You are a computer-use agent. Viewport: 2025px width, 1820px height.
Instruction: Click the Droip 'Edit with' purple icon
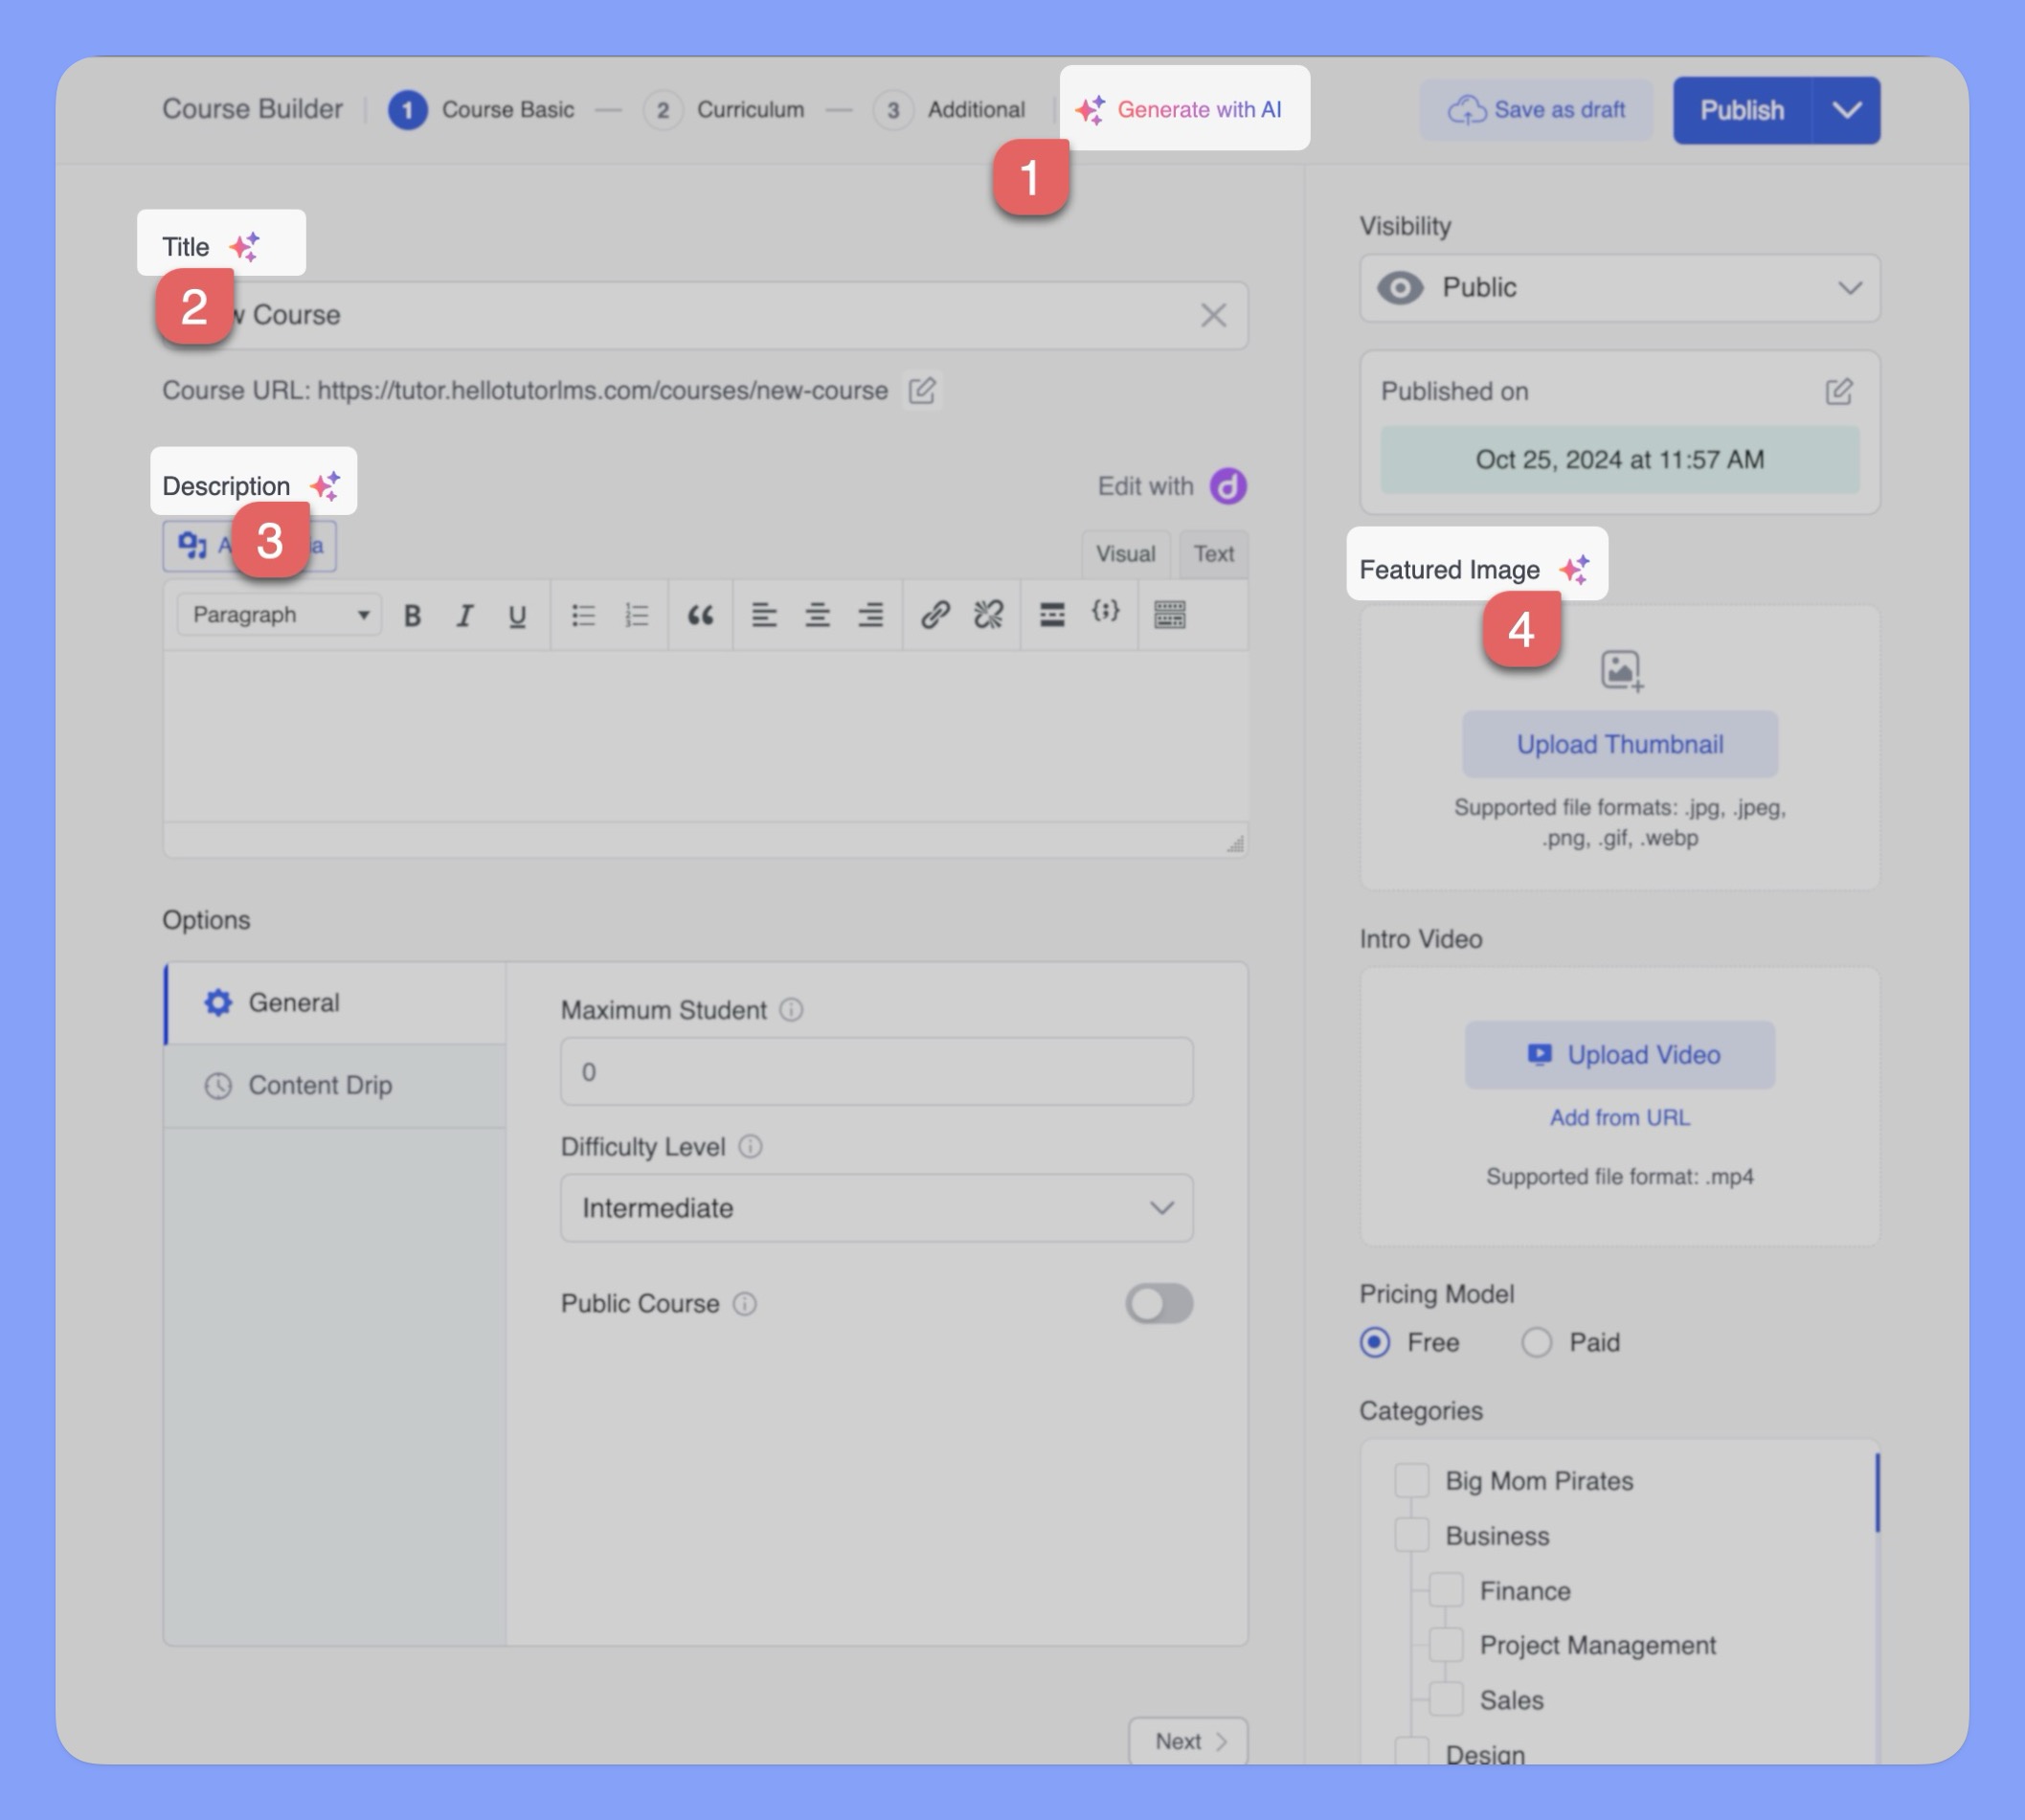(x=1228, y=486)
